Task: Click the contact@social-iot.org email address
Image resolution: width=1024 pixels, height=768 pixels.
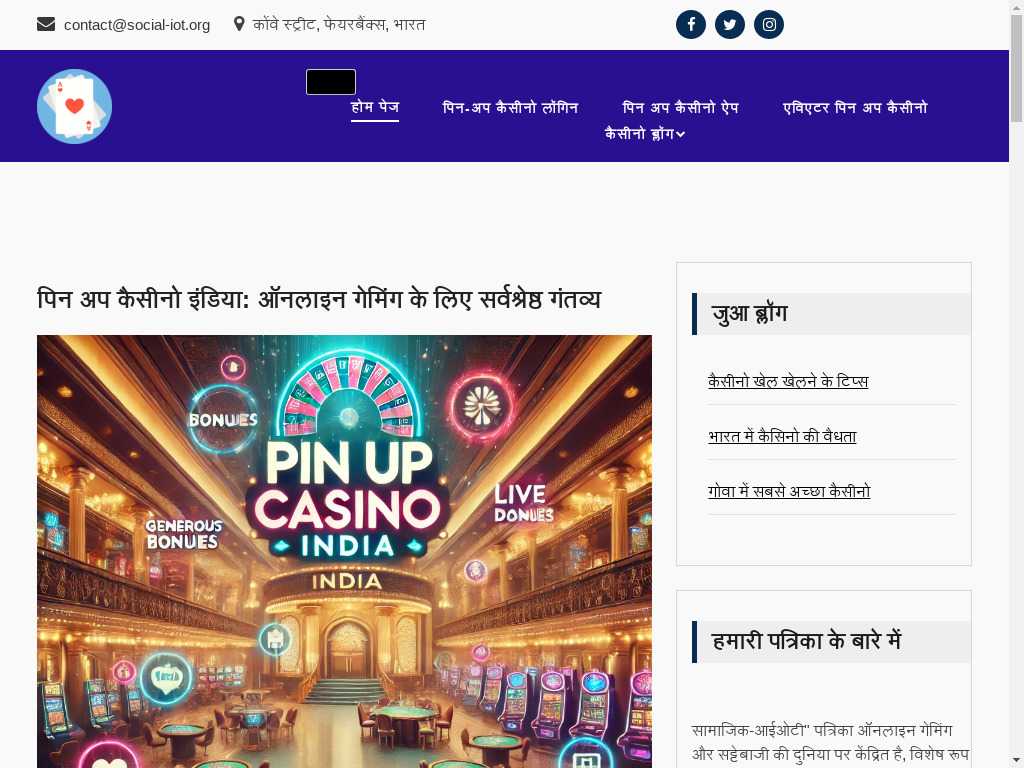Action: point(137,25)
